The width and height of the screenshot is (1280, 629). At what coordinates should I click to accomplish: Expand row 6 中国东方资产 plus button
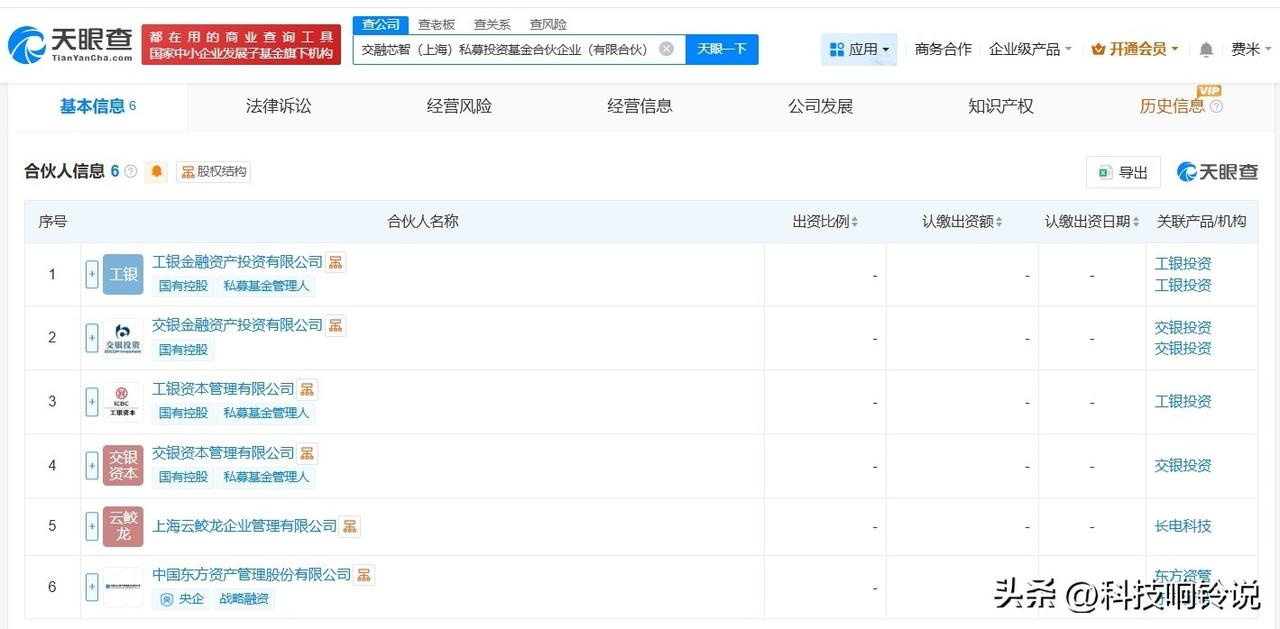tap(92, 587)
